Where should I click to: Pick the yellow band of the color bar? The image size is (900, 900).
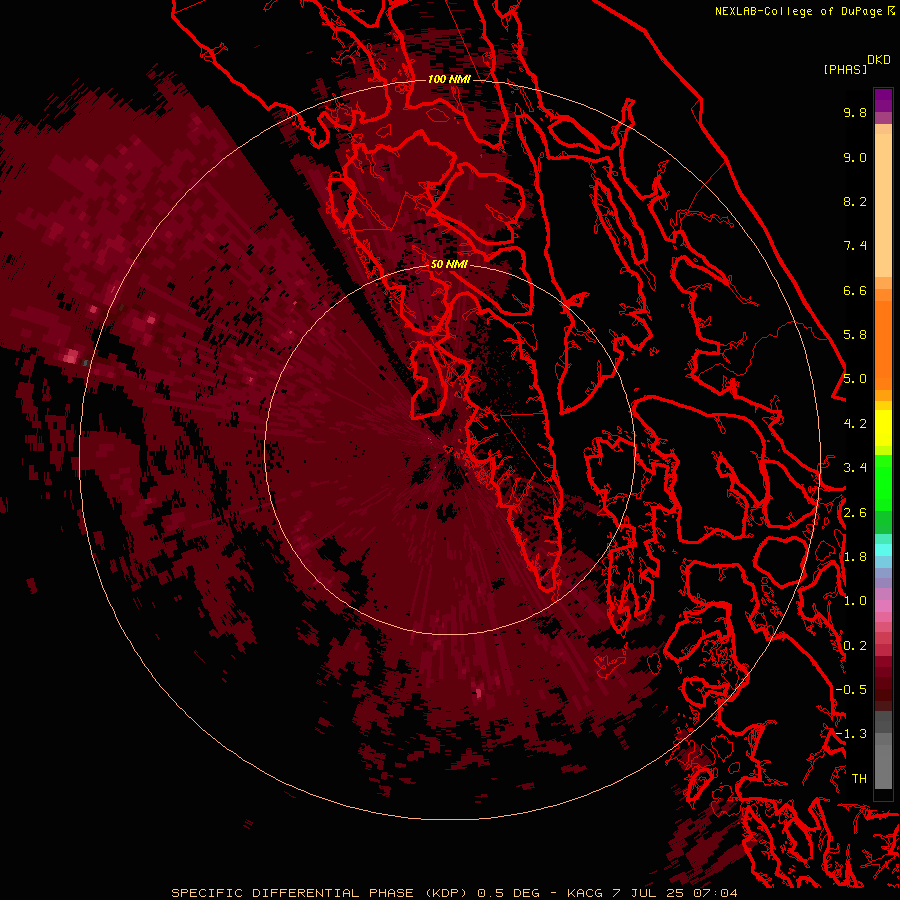[x=883, y=427]
